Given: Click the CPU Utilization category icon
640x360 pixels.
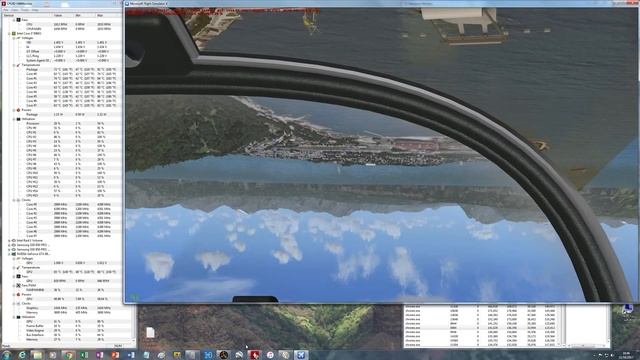Looking at the screenshot, I should click(x=18, y=119).
